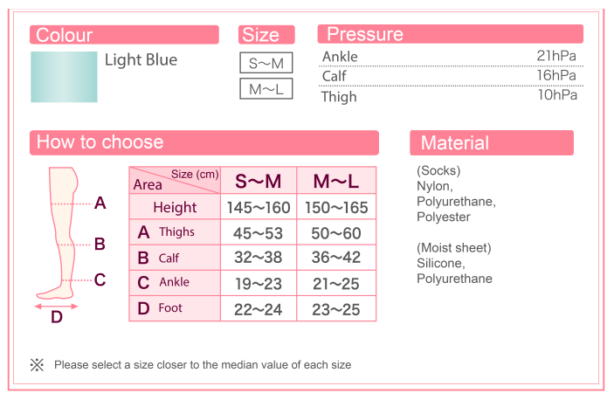Click the How to choose header
The height and width of the screenshot is (400, 614).
(x=204, y=143)
